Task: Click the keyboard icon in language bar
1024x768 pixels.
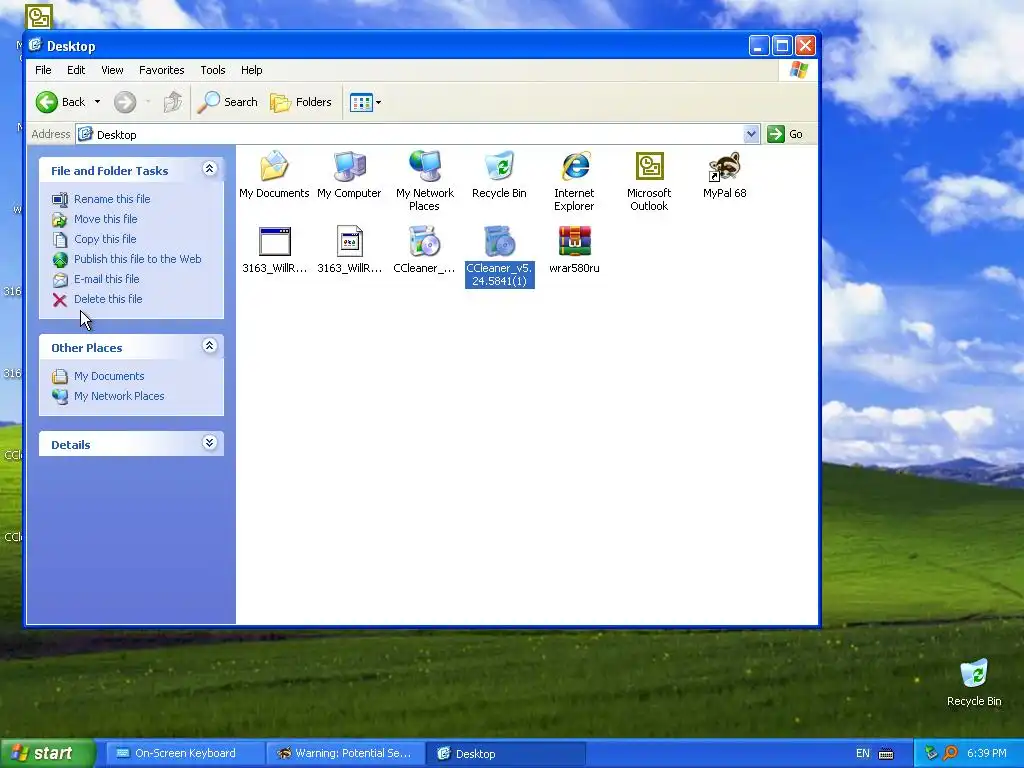Action: (886, 754)
